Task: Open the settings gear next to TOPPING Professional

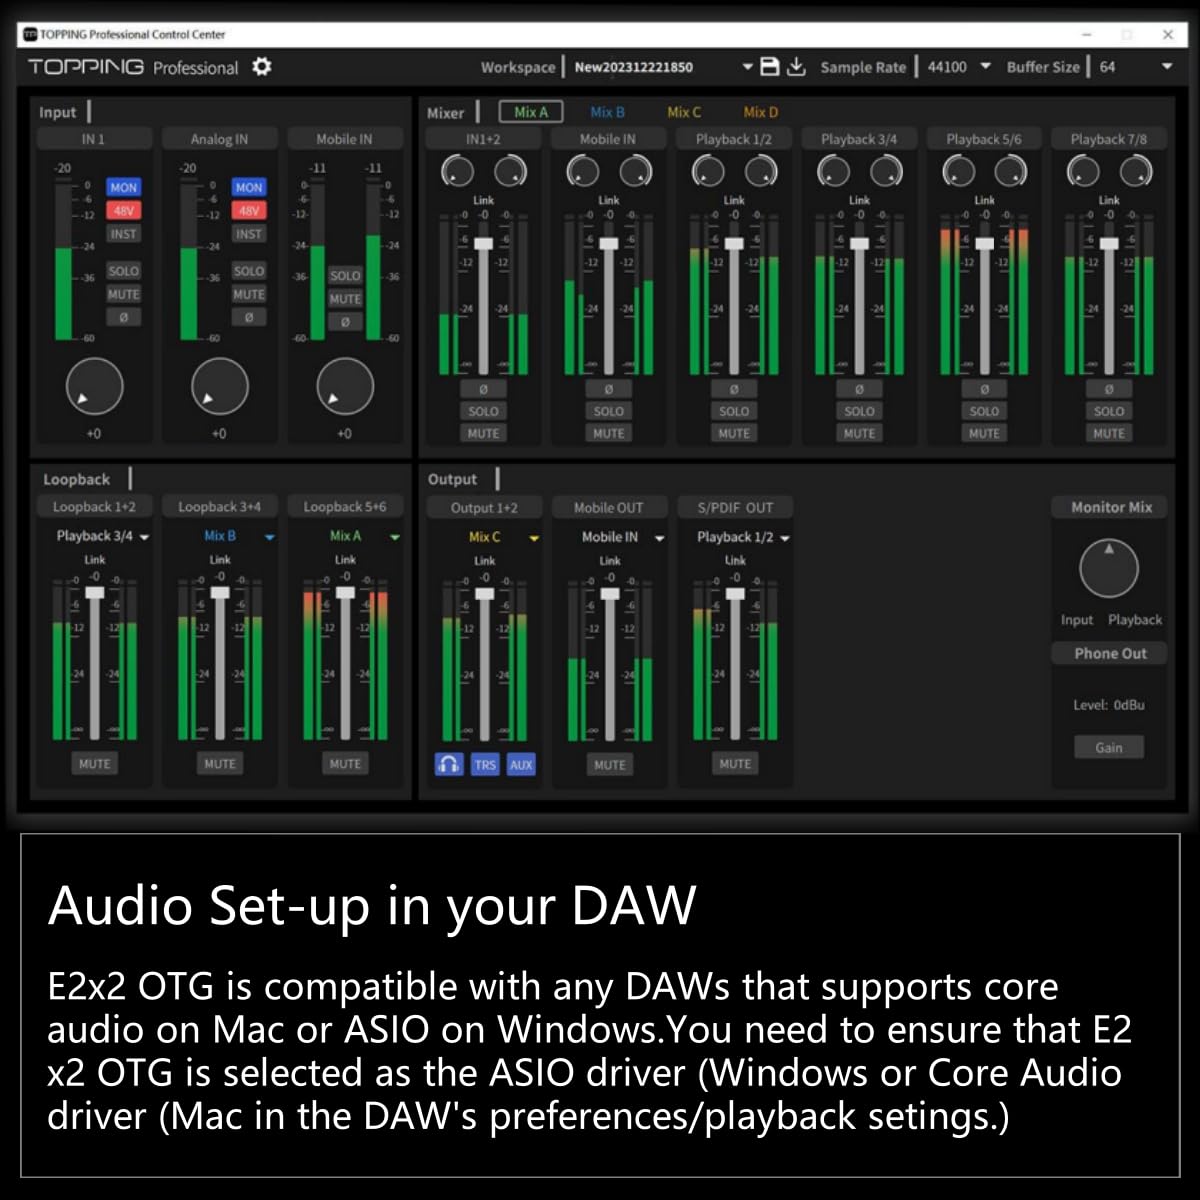Action: 262,67
